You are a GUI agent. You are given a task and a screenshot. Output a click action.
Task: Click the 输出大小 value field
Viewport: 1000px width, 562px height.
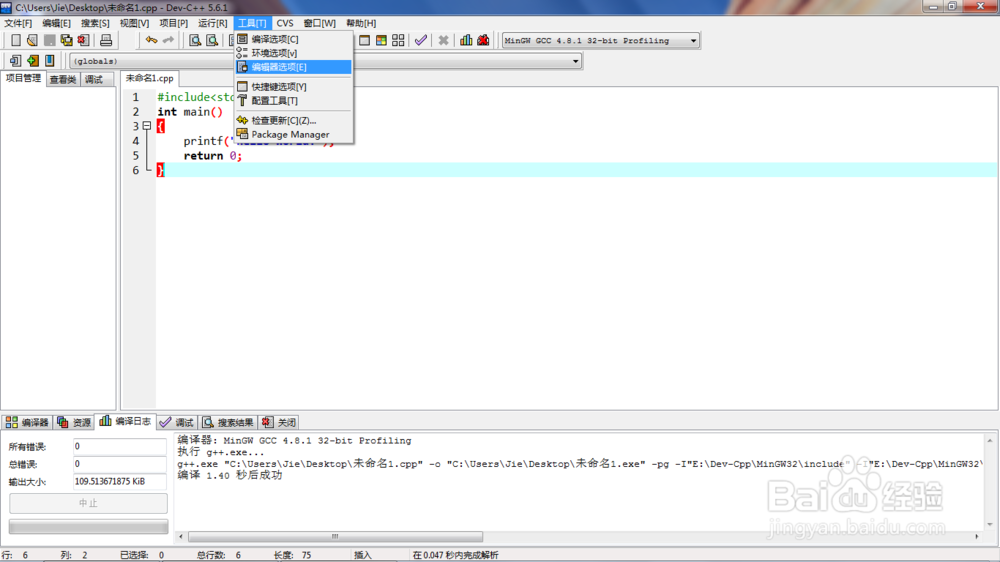point(119,482)
